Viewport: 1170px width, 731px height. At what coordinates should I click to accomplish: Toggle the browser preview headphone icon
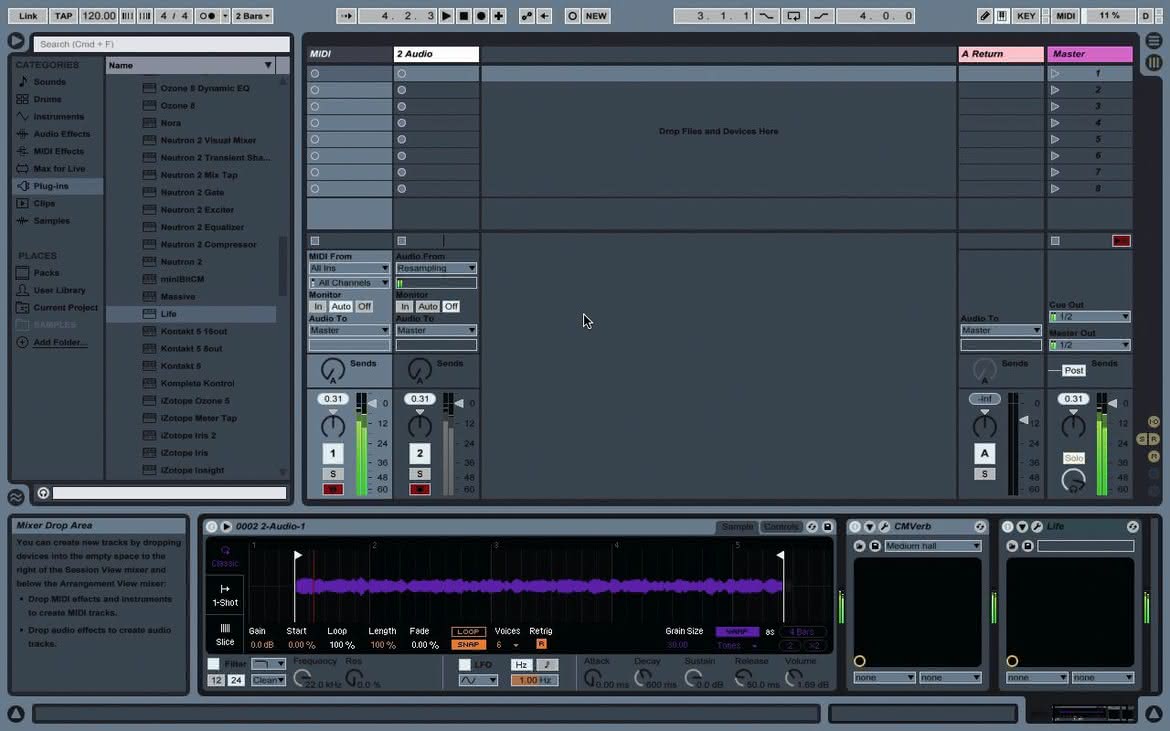coord(43,493)
